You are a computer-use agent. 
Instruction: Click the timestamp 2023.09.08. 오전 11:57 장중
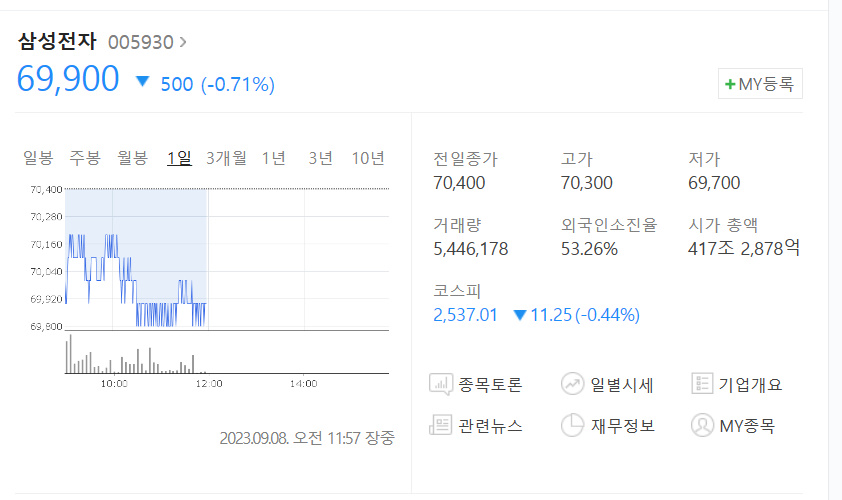pyautogui.click(x=307, y=438)
